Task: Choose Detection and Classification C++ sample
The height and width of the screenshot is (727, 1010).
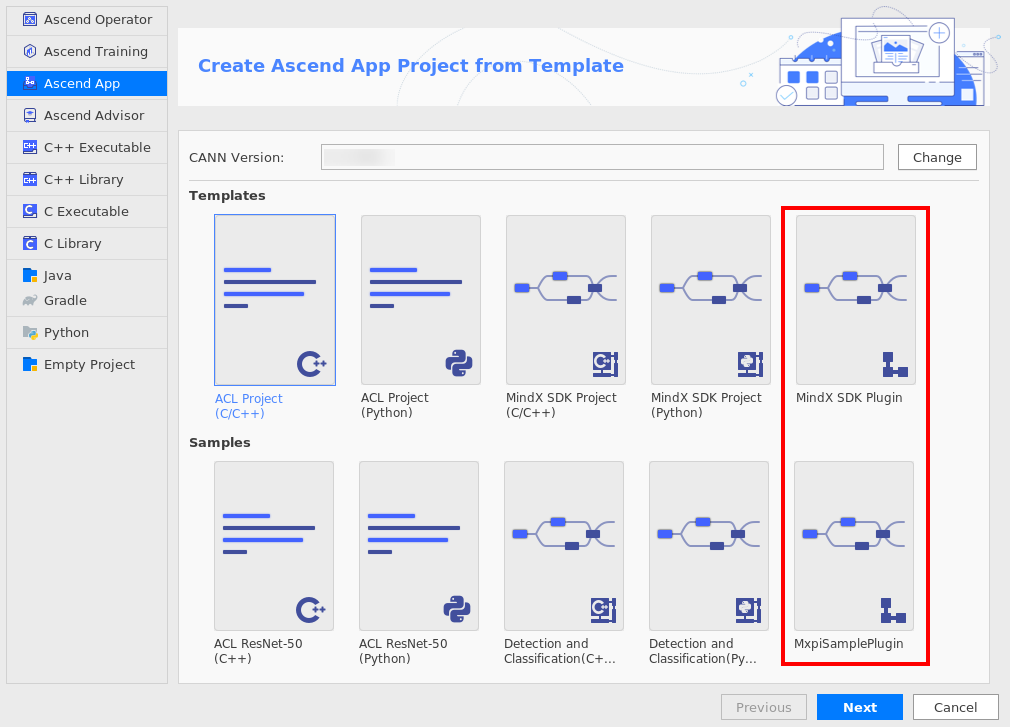Action: 564,546
